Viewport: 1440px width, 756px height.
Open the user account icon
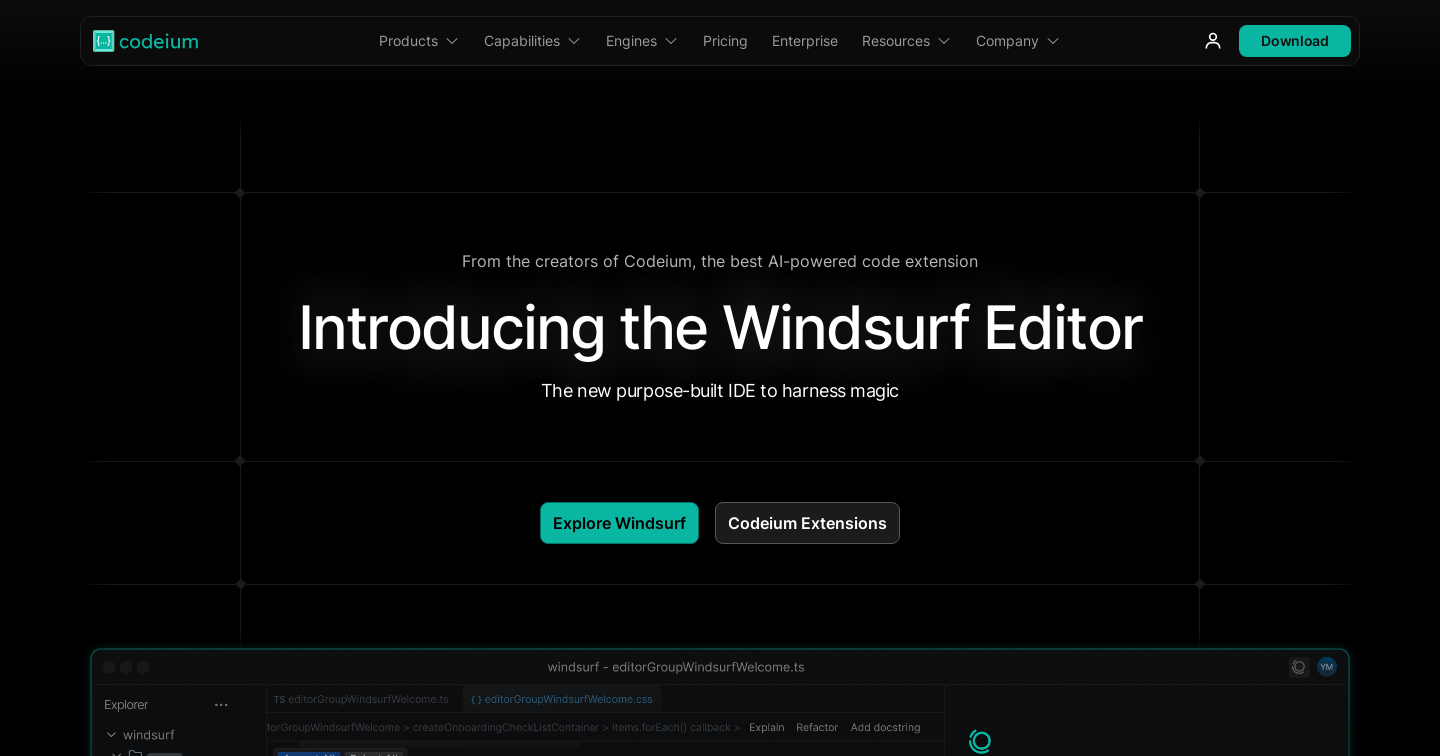[x=1212, y=41]
